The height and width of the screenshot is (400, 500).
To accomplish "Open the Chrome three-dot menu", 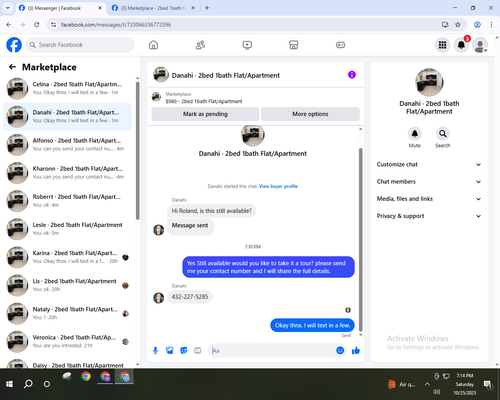I will click(x=491, y=24).
